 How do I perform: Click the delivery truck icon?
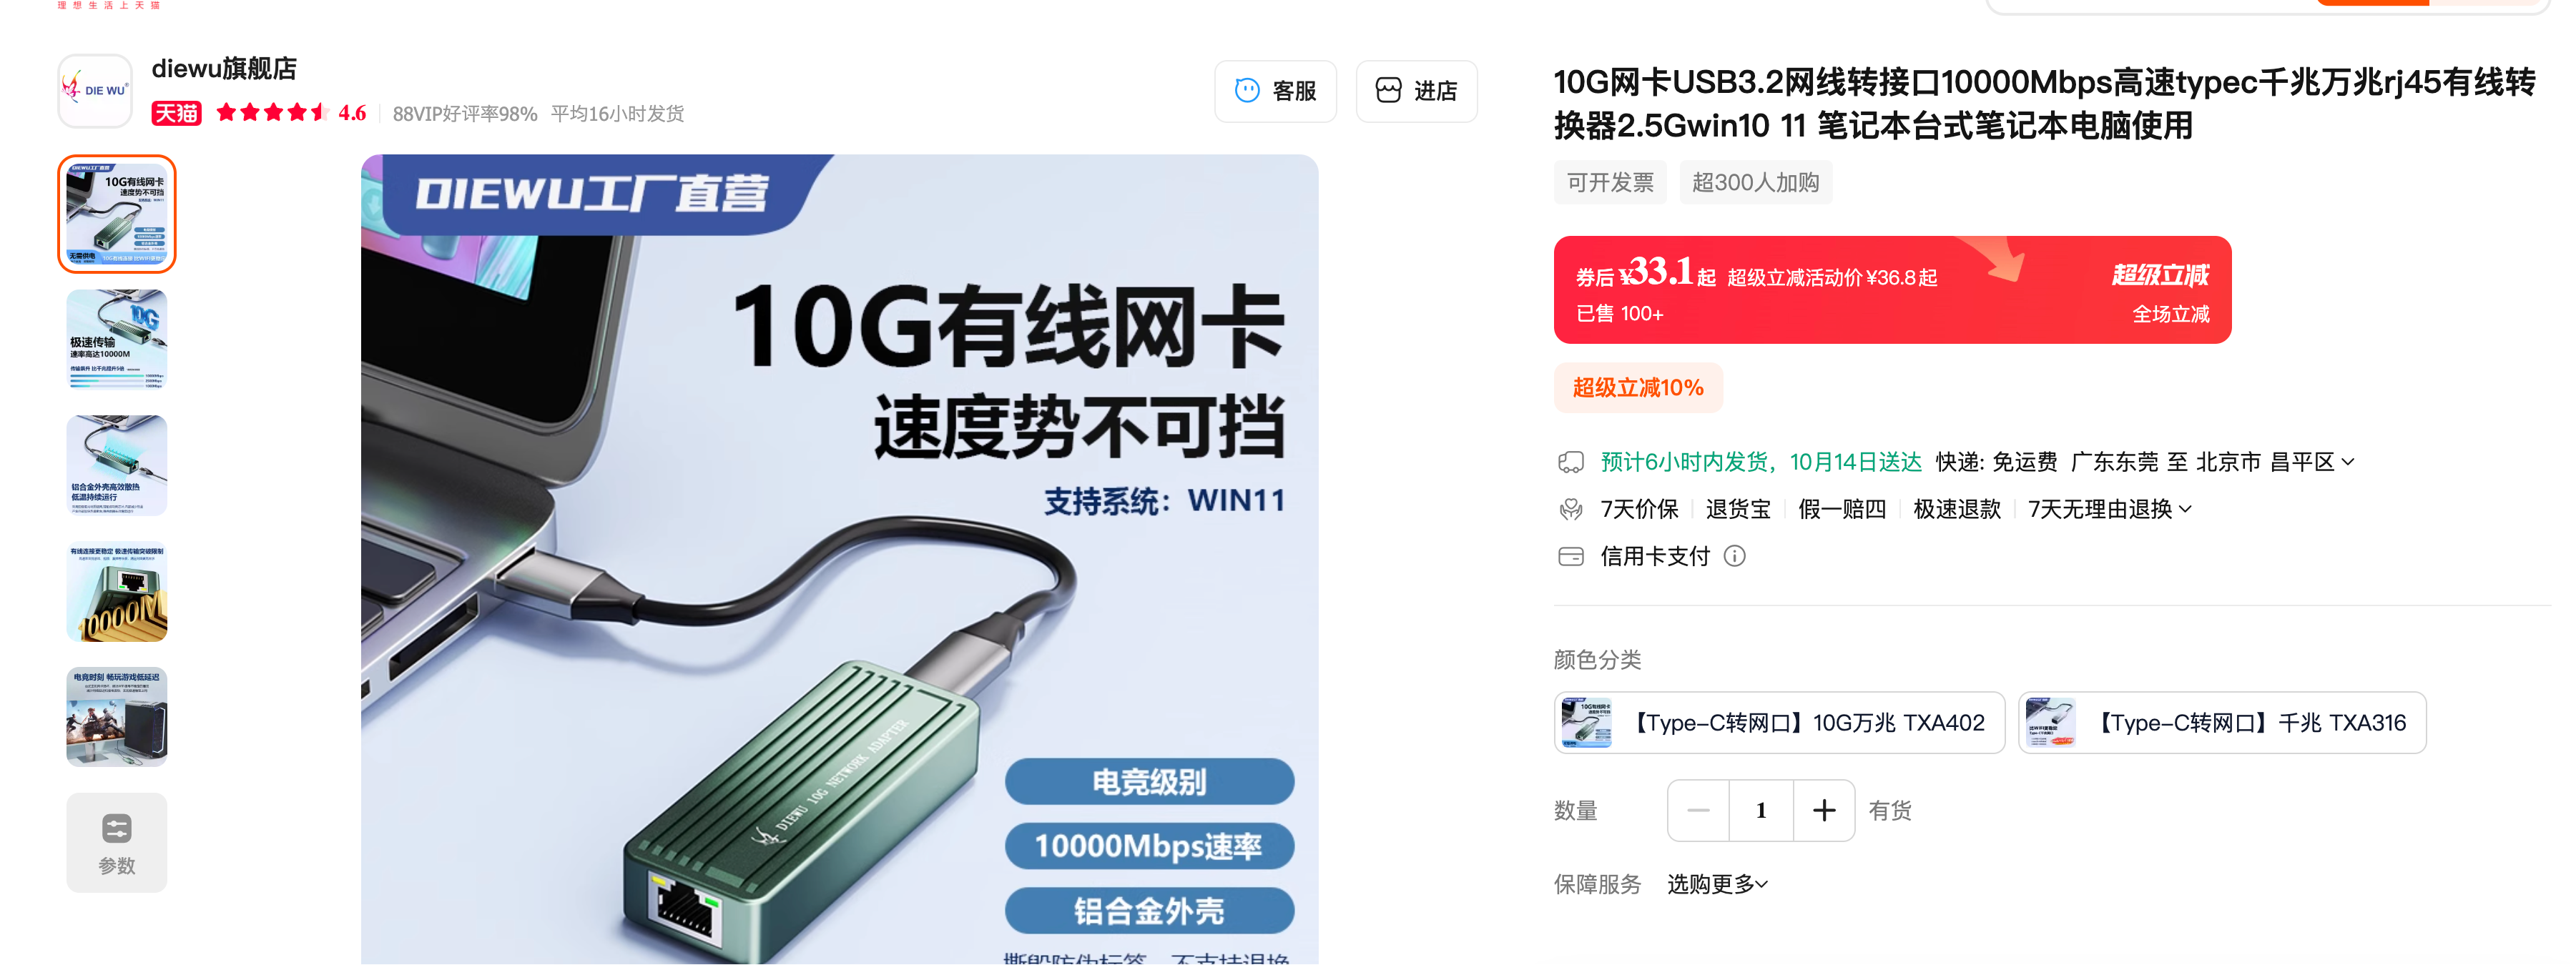(1570, 462)
